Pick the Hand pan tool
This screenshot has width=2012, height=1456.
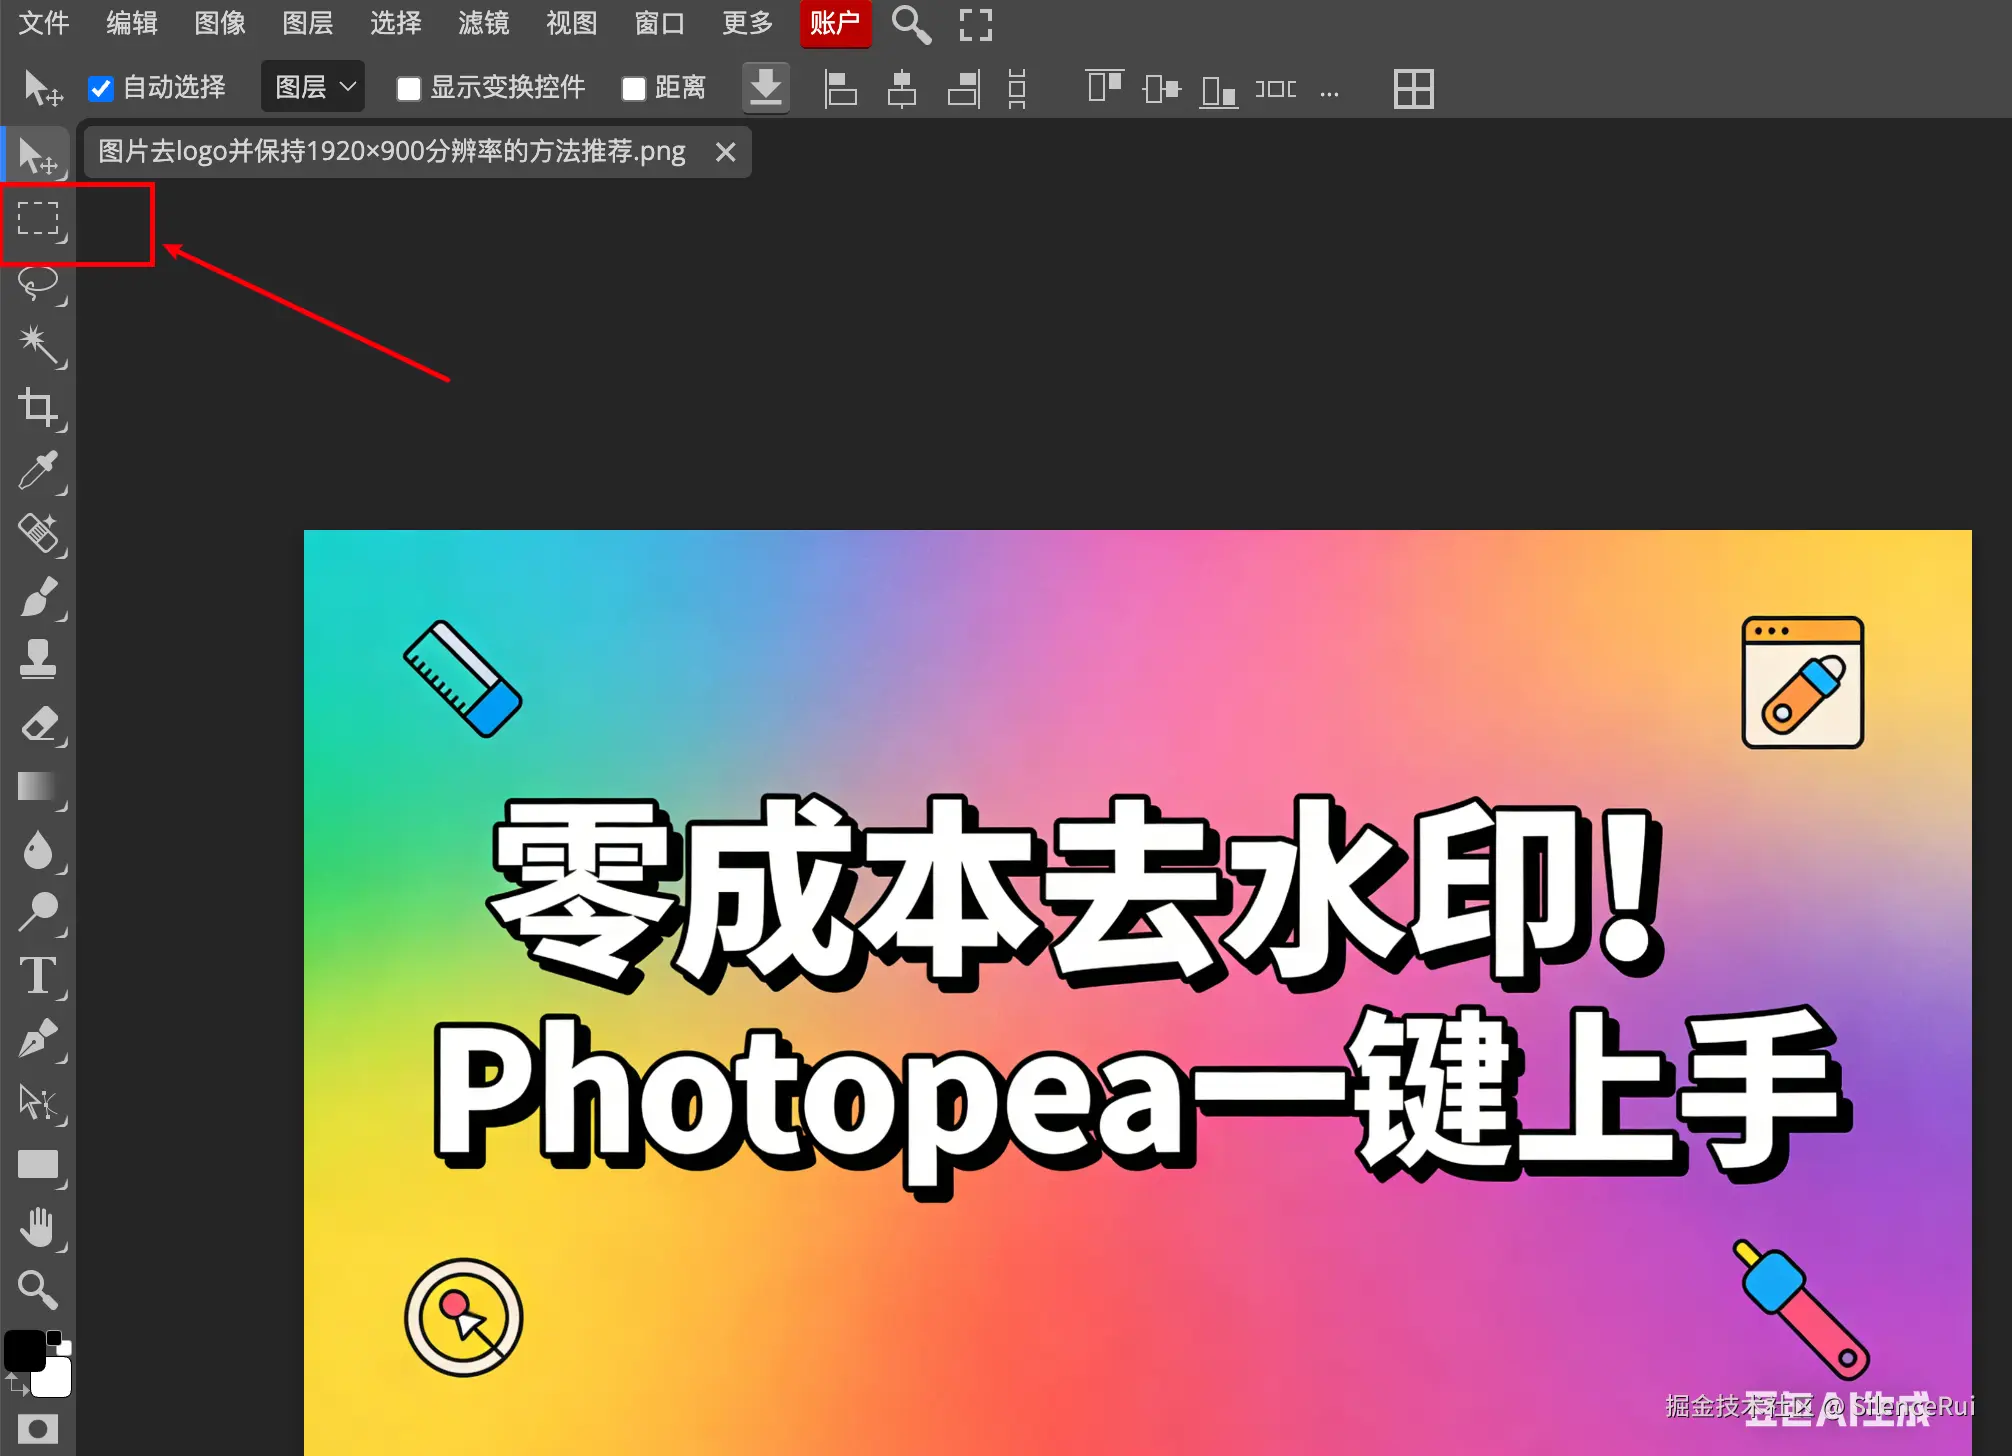click(38, 1227)
